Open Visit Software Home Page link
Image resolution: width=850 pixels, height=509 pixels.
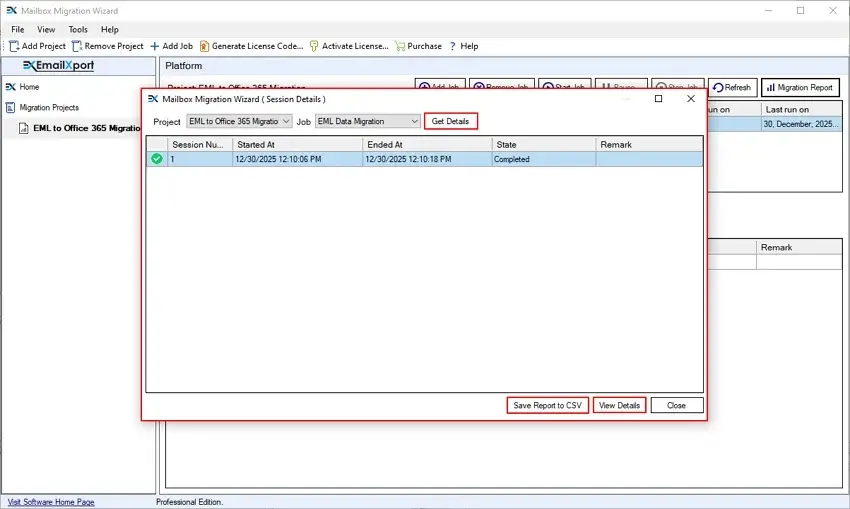tap(51, 502)
